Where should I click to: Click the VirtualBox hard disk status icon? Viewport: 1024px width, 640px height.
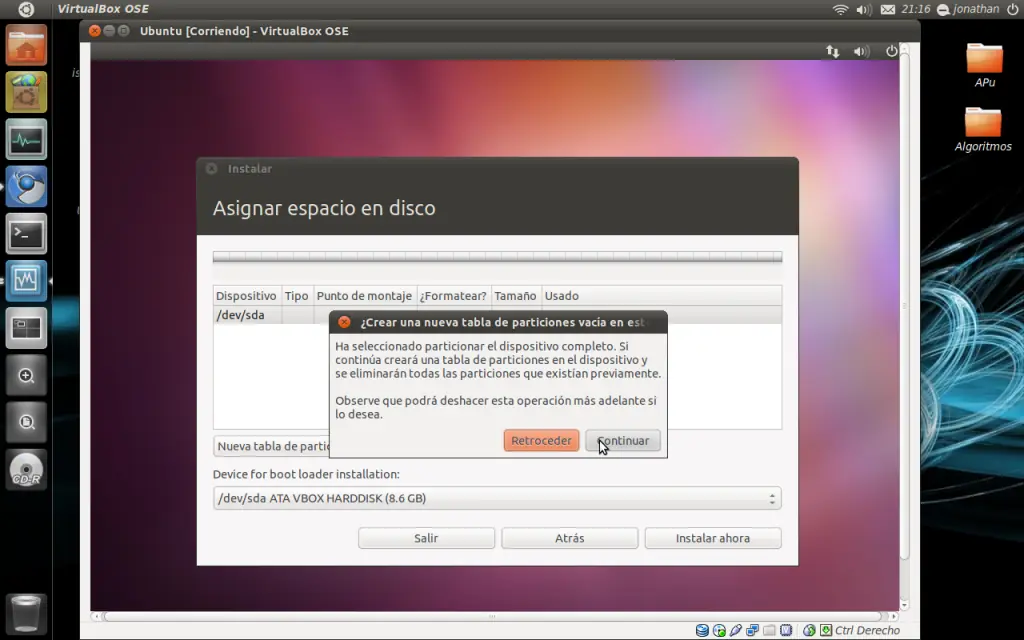[702, 630]
